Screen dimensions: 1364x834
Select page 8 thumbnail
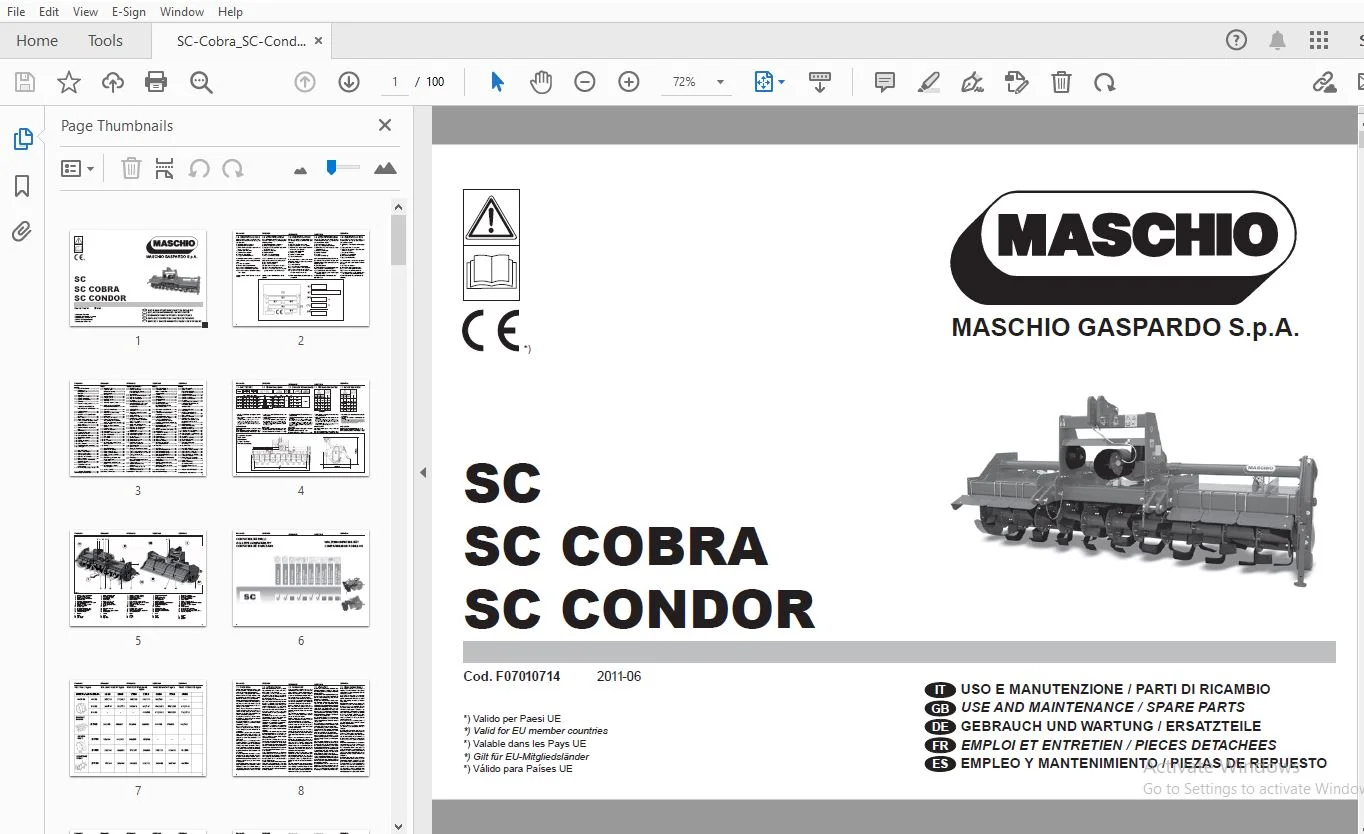pyautogui.click(x=301, y=728)
